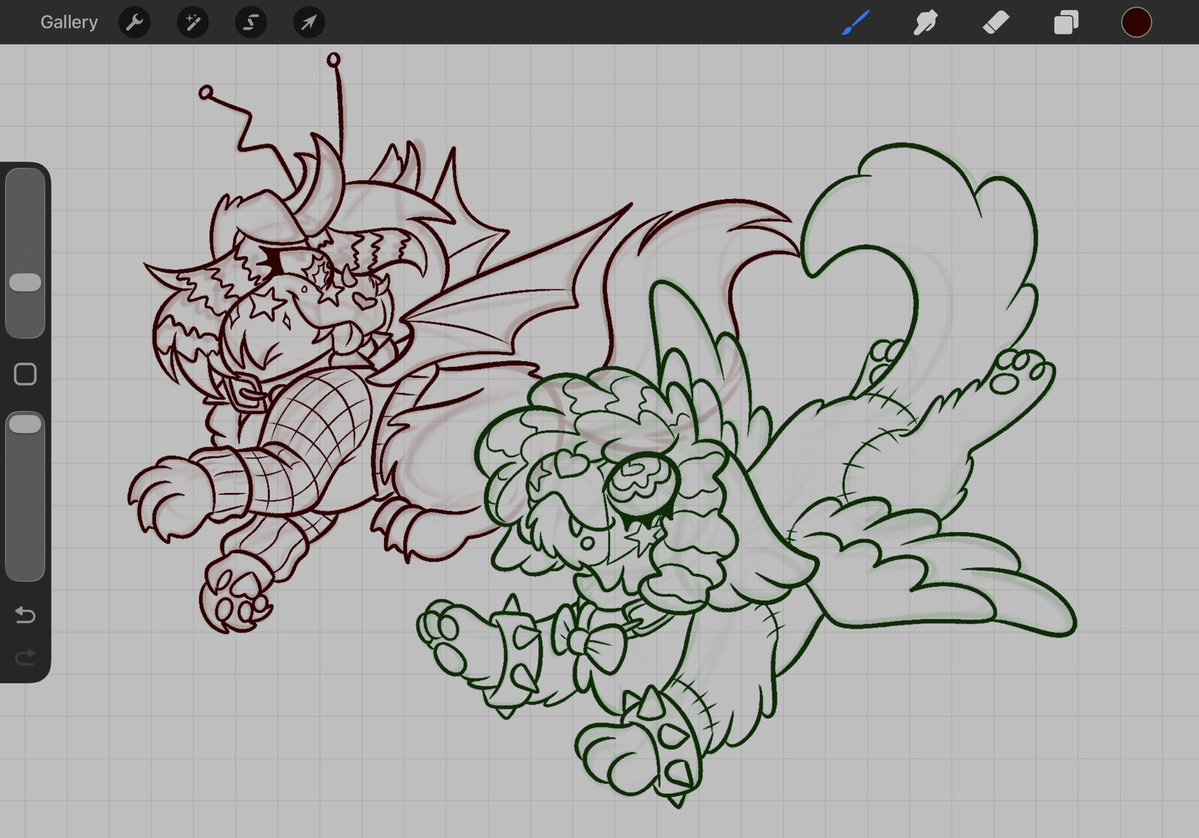1199x838 pixels.
Task: Select the Brush paint tool
Action: tap(856, 22)
